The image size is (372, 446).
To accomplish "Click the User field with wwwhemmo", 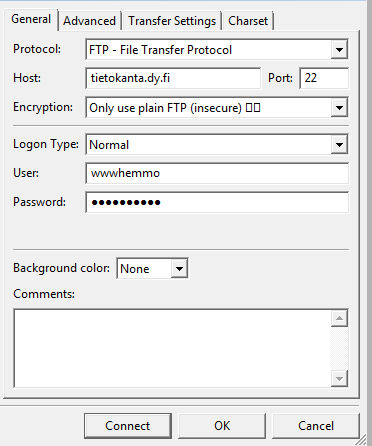I will pyautogui.click(x=217, y=173).
